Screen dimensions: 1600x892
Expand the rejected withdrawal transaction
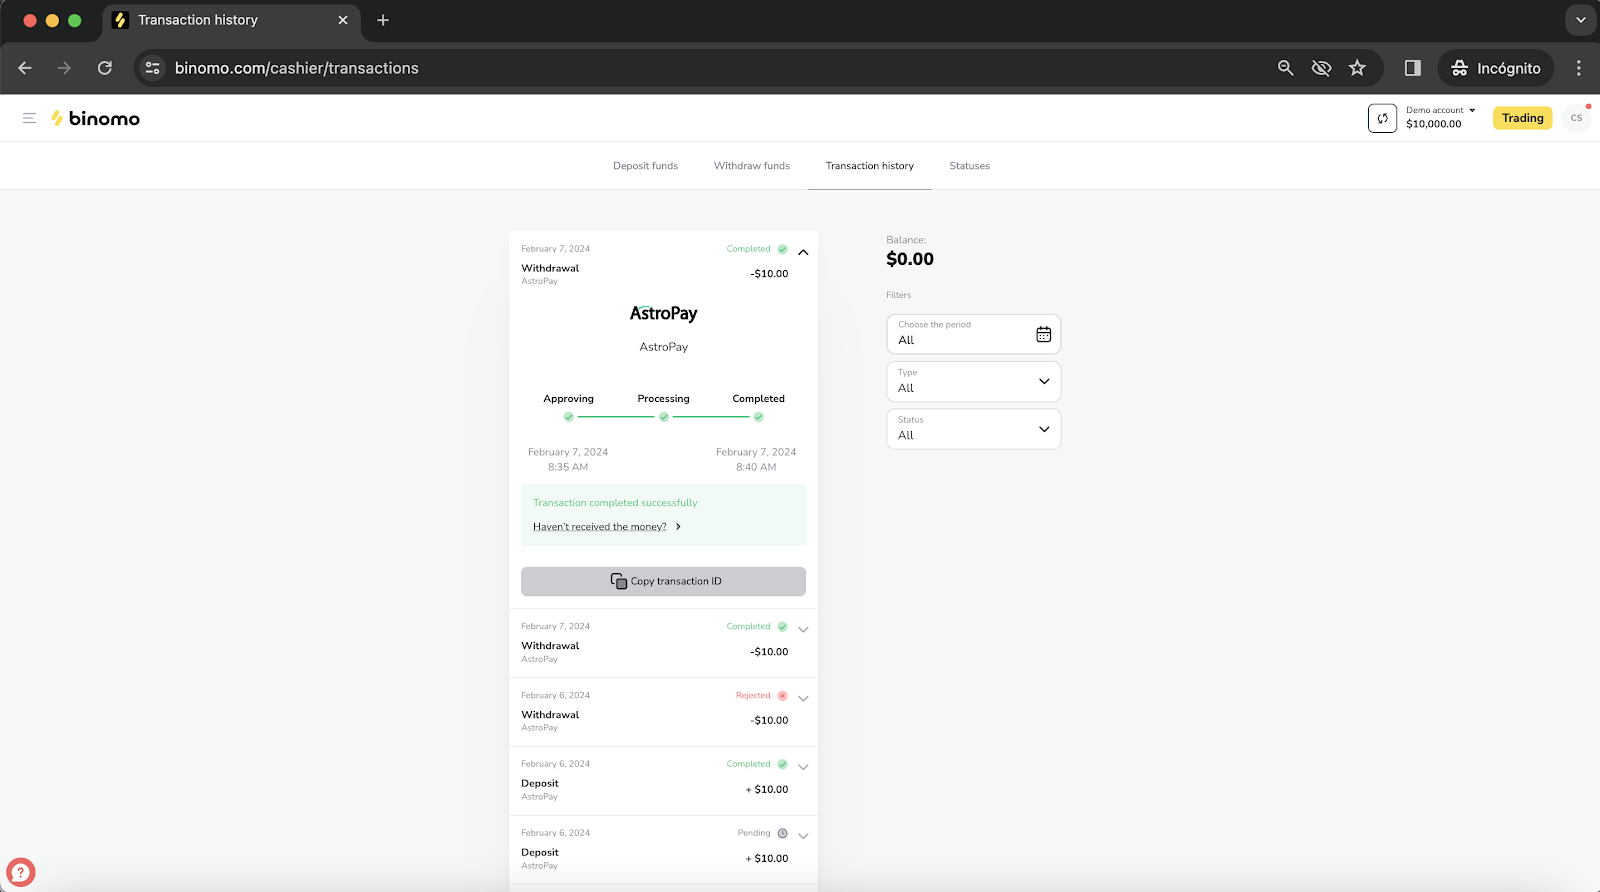pyautogui.click(x=803, y=699)
